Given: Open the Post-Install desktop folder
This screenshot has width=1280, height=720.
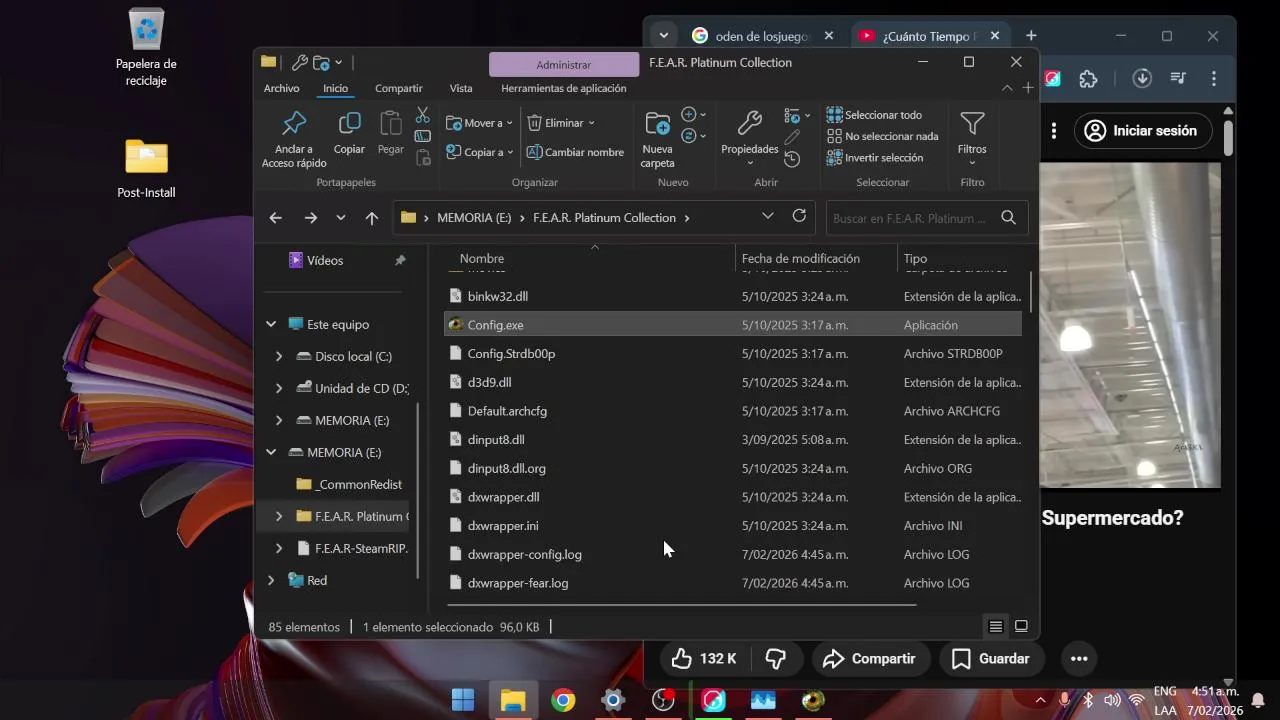Looking at the screenshot, I should click(x=146, y=168).
